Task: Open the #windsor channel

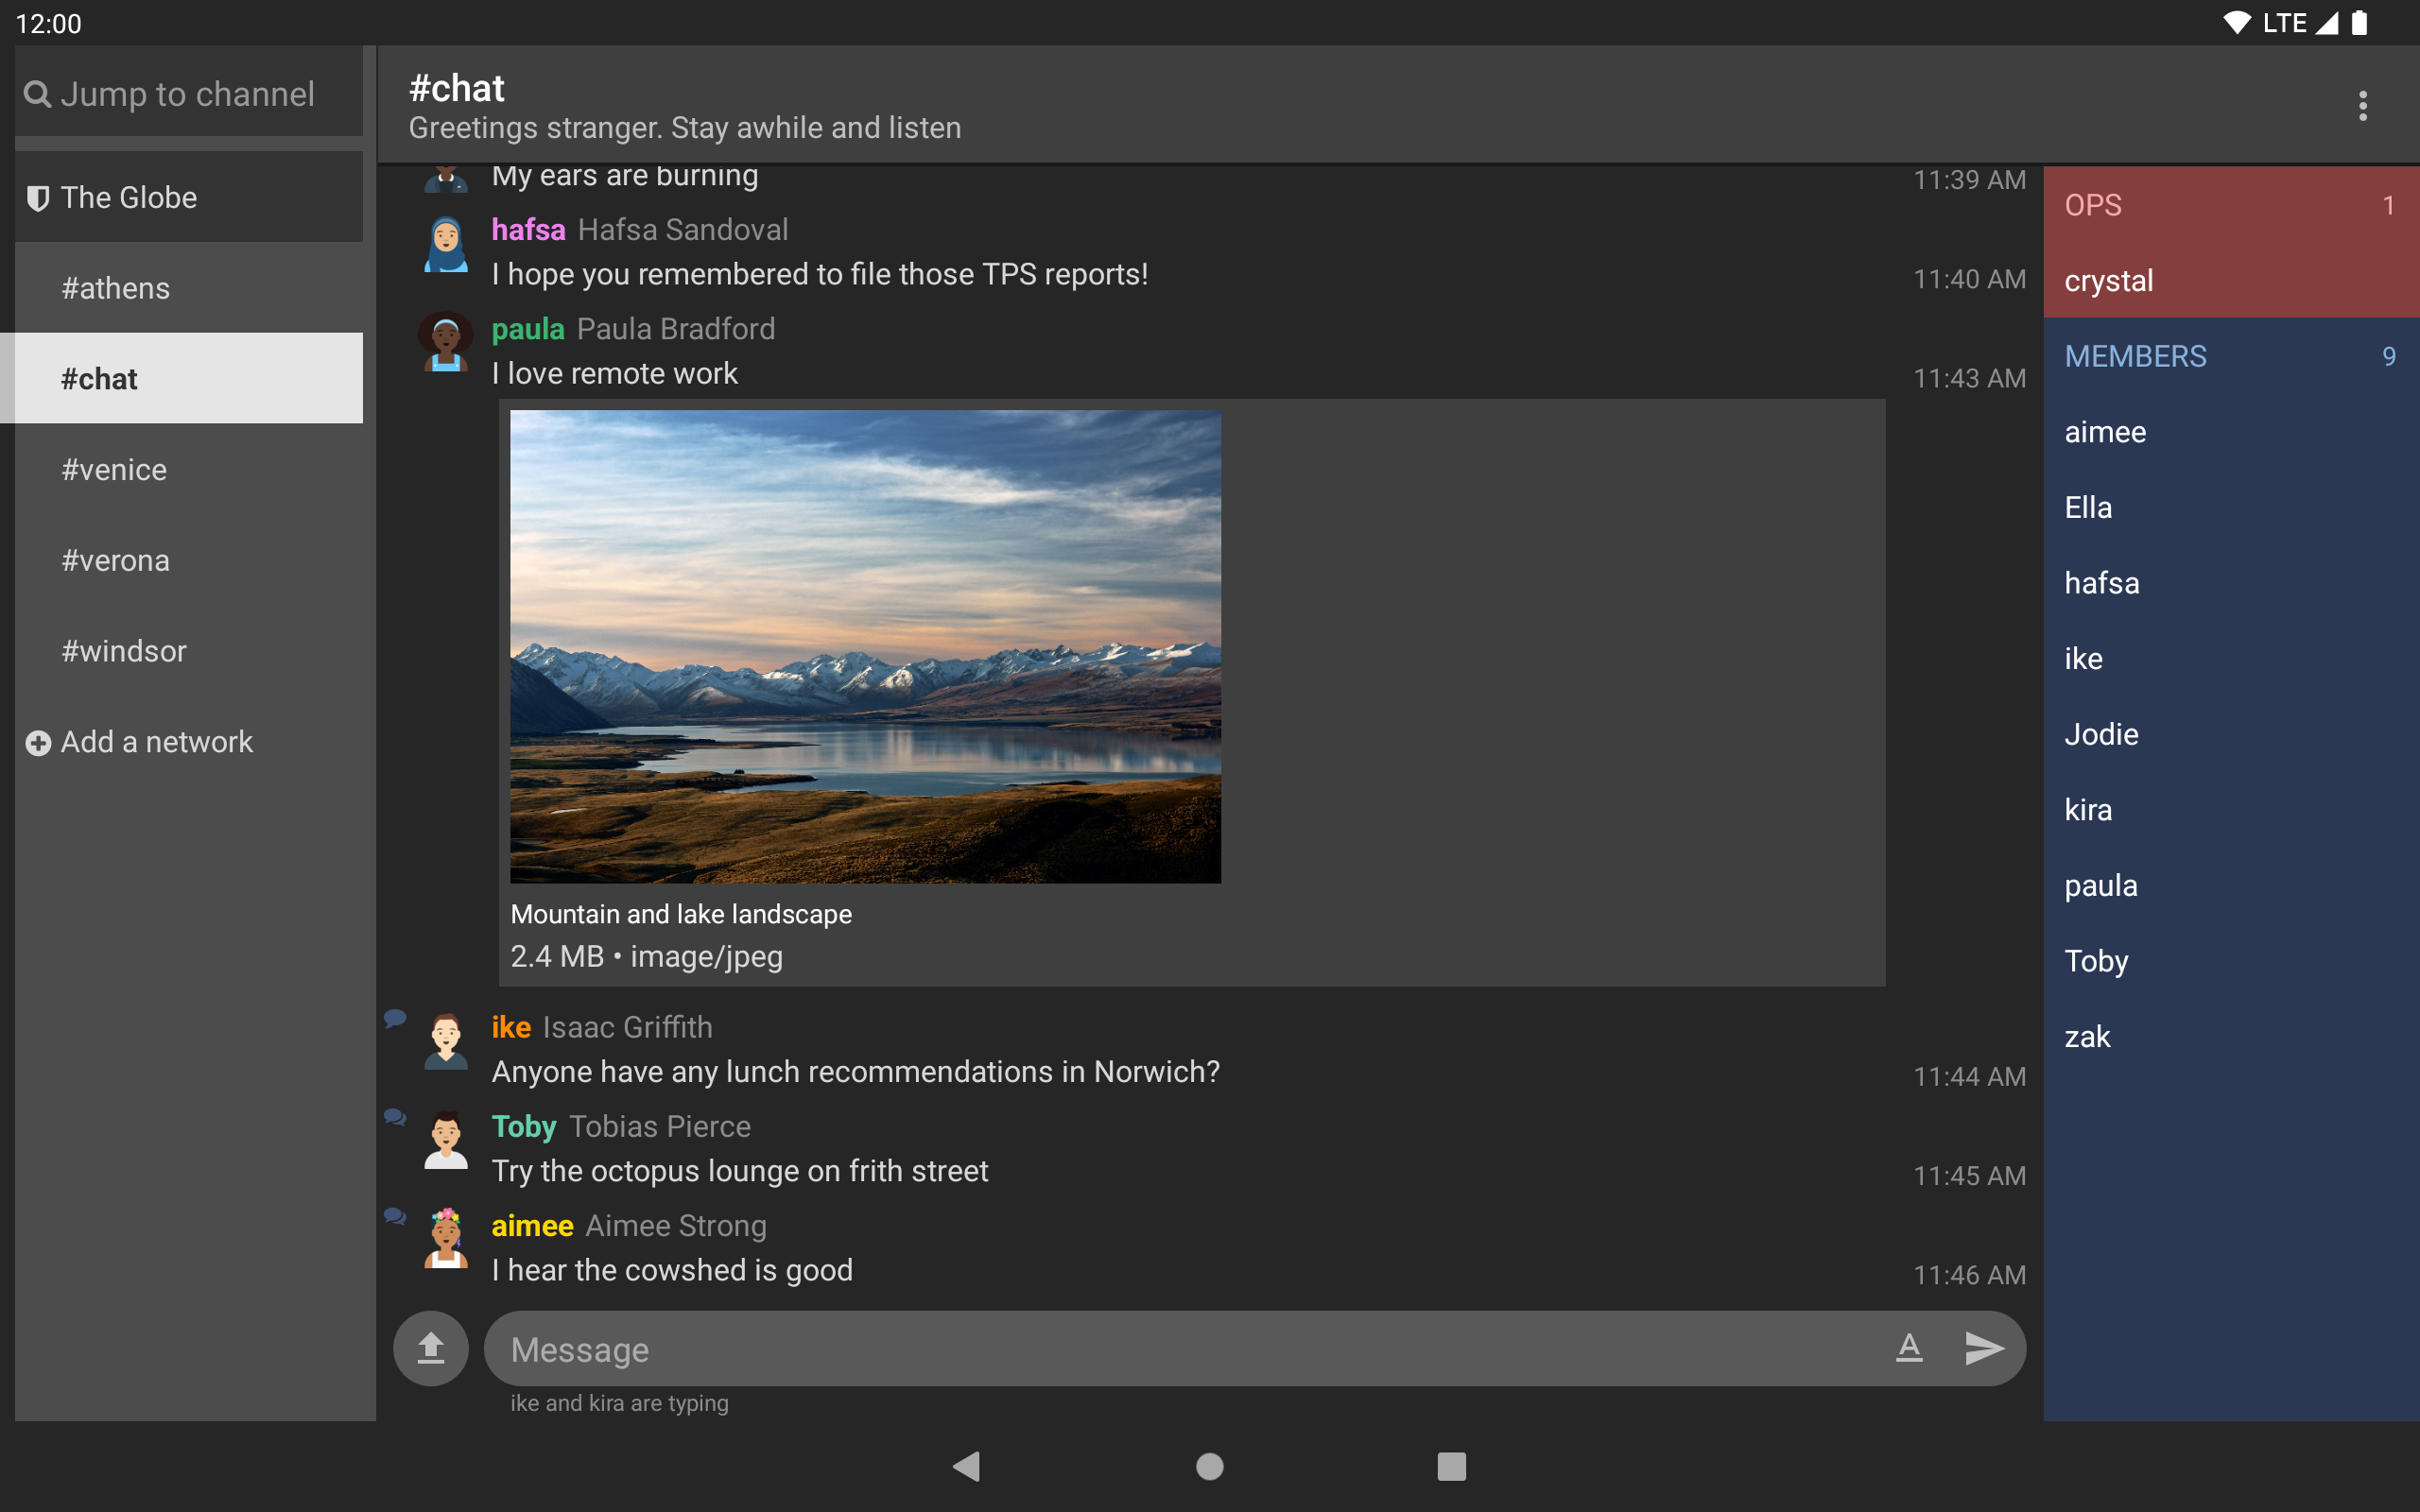Action: 189,651
